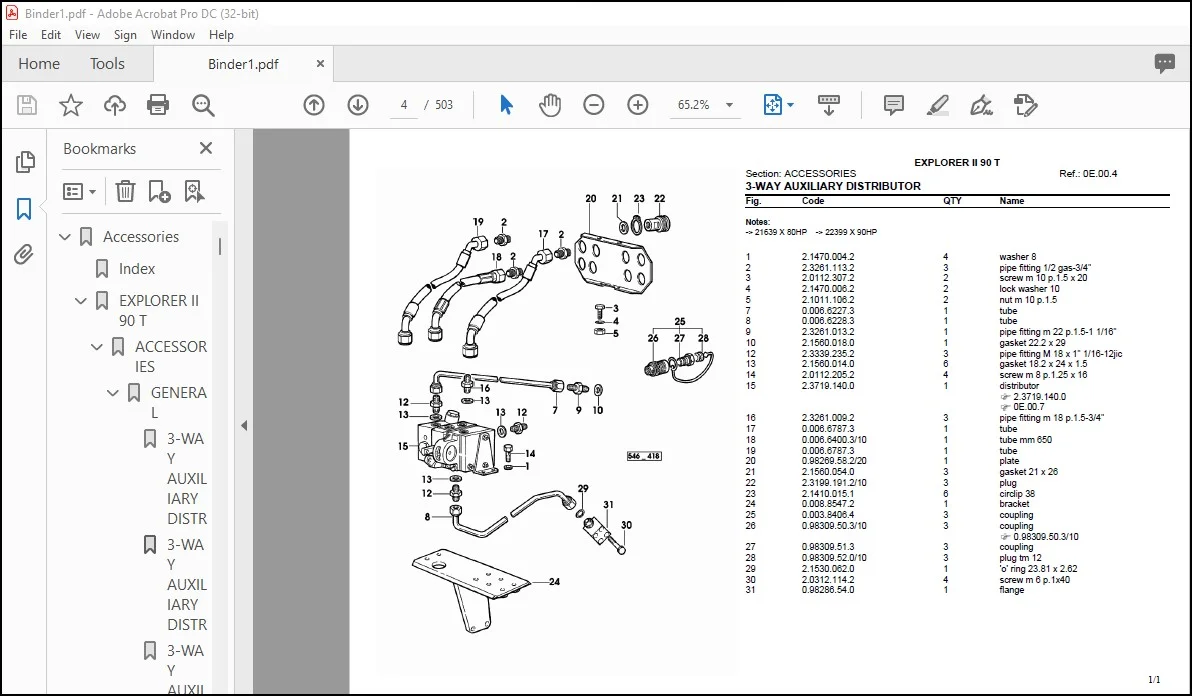Screen dimensions: 1192x696
Task: Zoom in with the plus button
Action: (x=638, y=105)
